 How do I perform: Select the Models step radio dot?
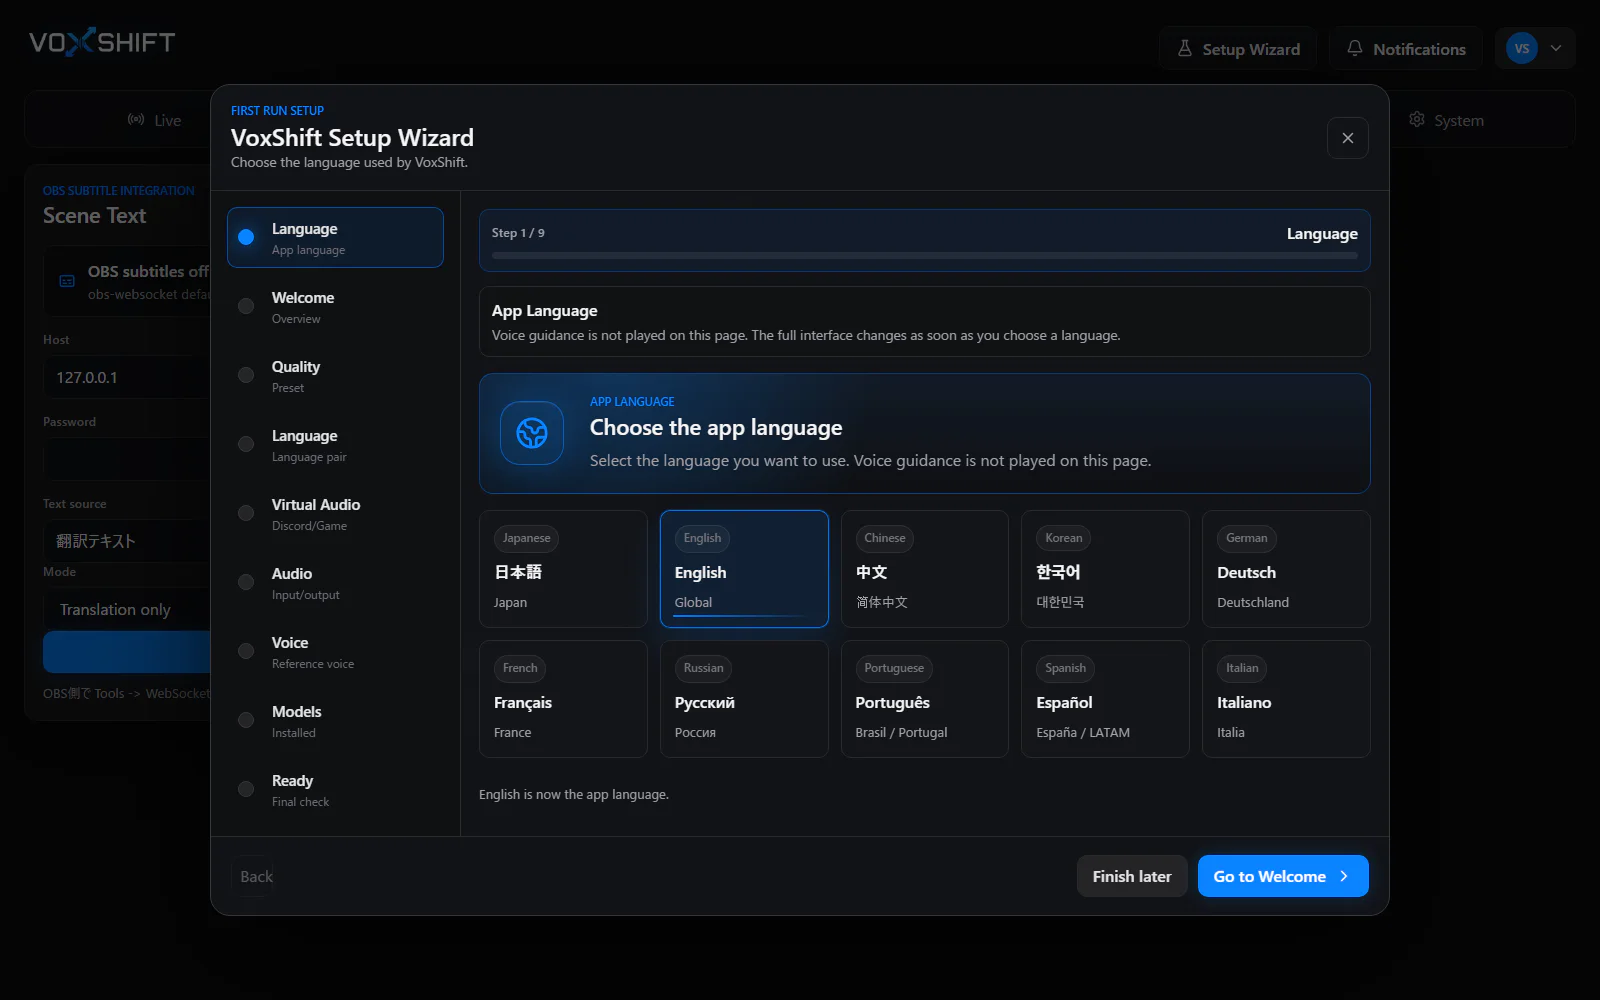tap(246, 720)
